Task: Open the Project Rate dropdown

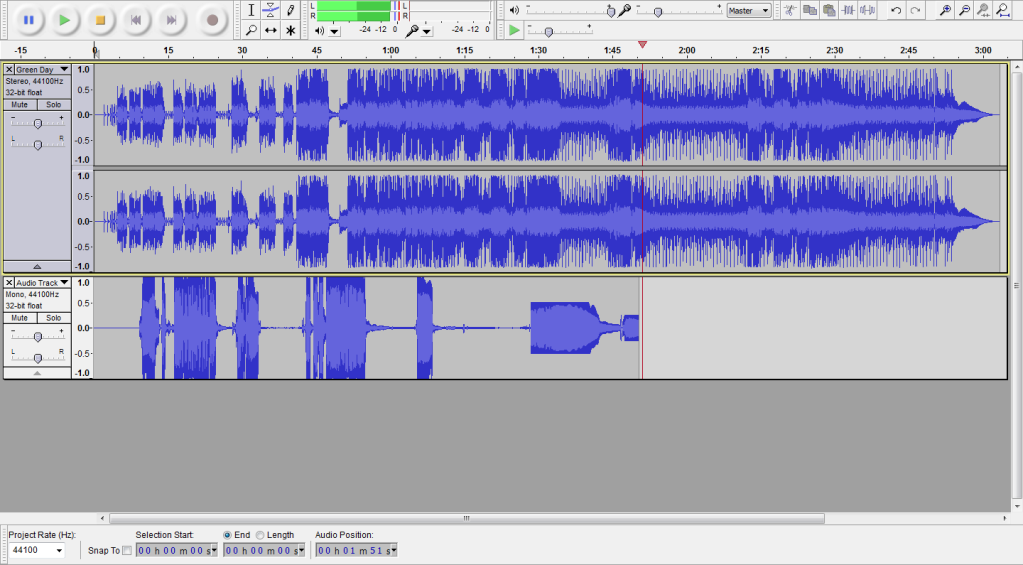Action: point(58,551)
